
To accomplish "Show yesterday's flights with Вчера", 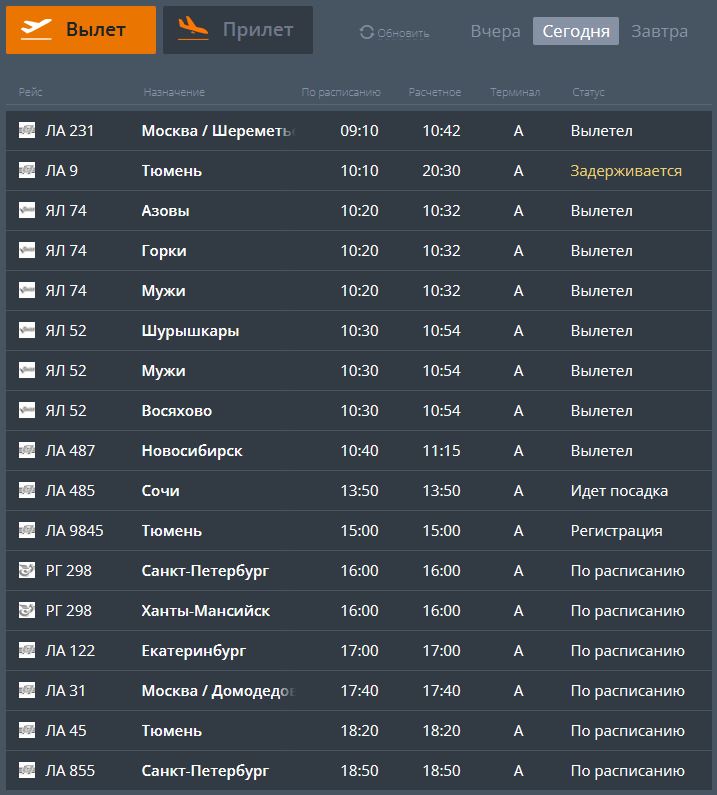I will (x=495, y=31).
